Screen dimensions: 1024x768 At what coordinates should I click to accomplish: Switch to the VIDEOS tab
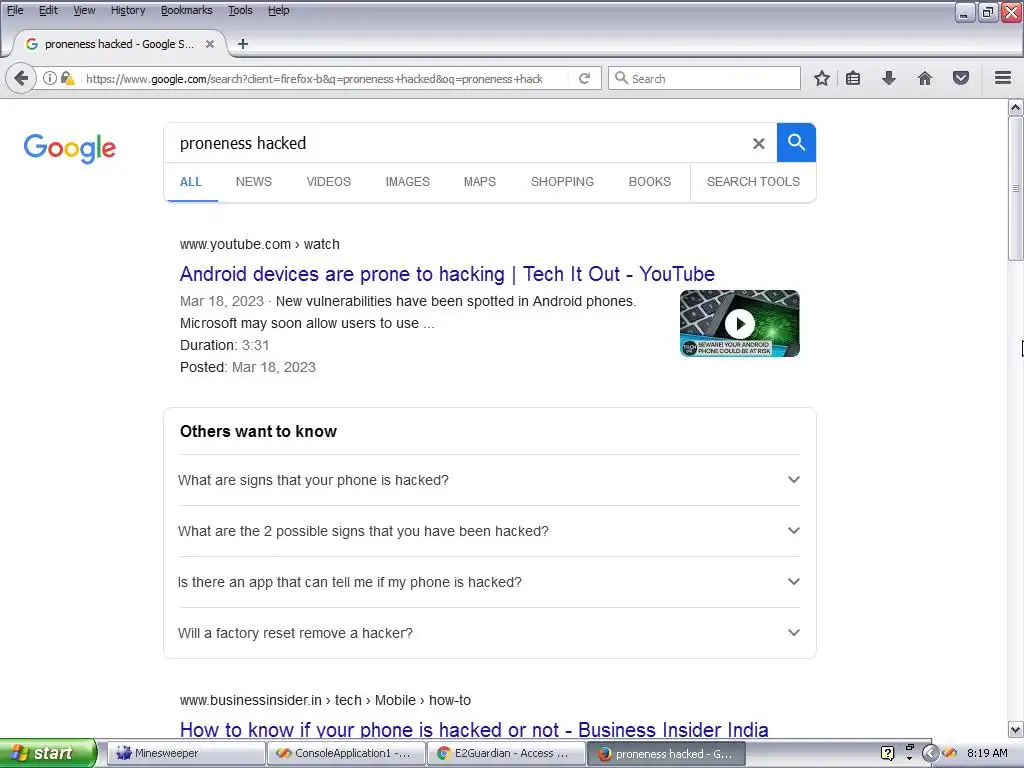click(x=328, y=182)
